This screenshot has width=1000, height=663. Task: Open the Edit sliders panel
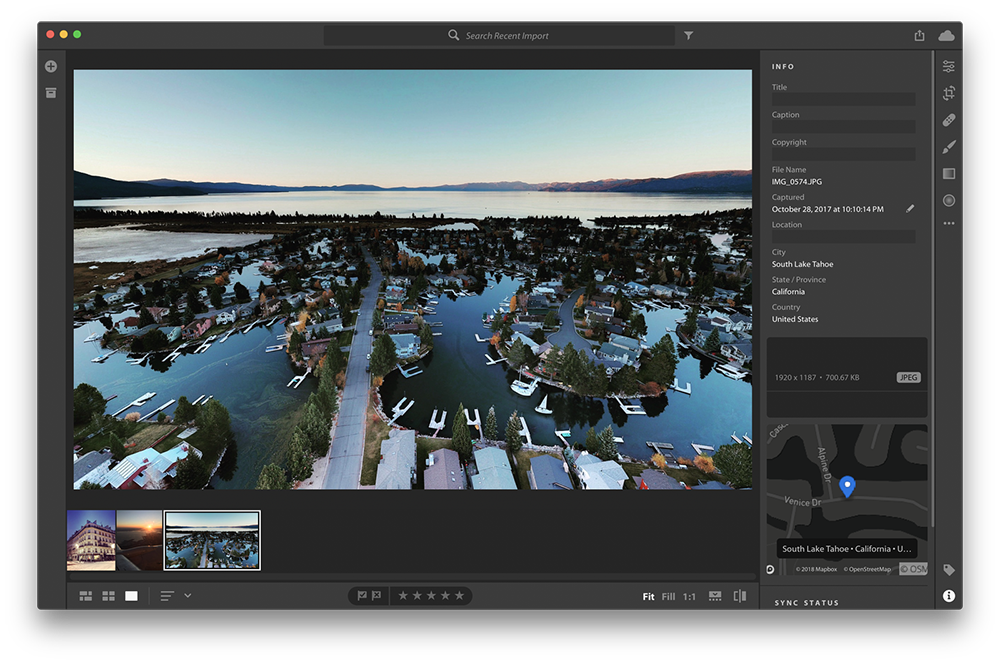[x=949, y=66]
